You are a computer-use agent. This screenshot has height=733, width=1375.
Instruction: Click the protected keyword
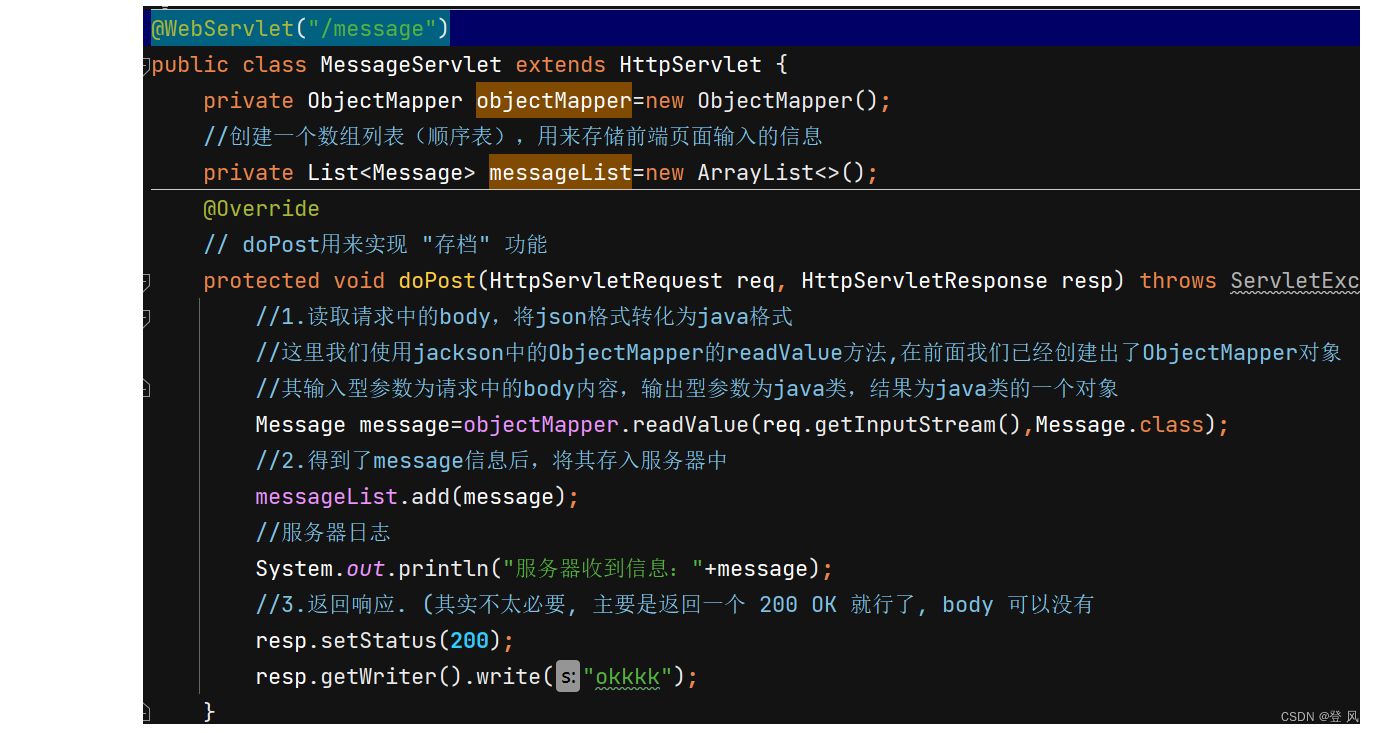pos(261,281)
